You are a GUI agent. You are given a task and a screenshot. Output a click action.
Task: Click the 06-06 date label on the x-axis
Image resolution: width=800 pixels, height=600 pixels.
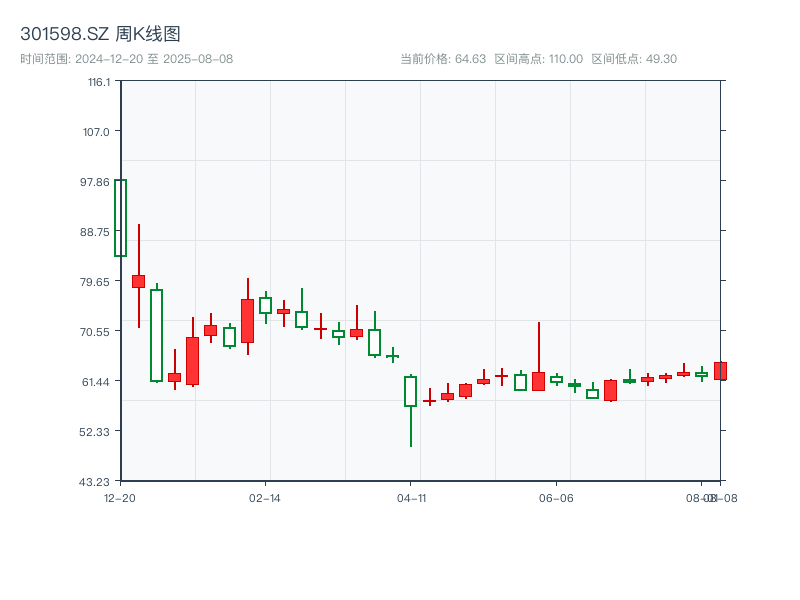555,497
